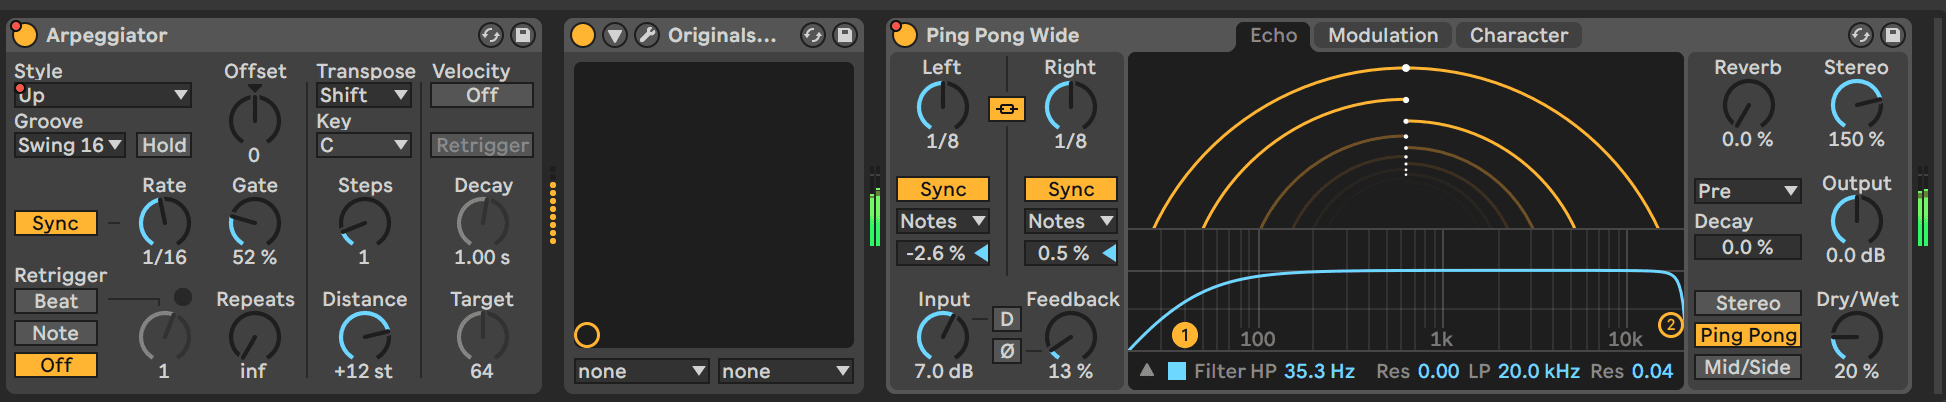This screenshot has height=402, width=1946.
Task: Toggle Originals device activator
Action: [x=582, y=35]
